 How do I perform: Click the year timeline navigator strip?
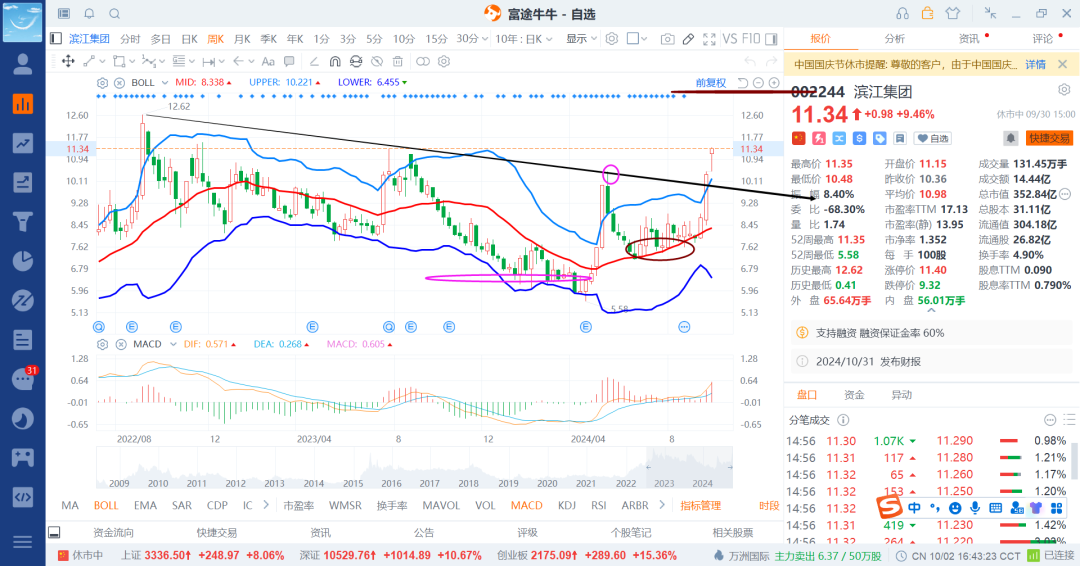click(415, 468)
